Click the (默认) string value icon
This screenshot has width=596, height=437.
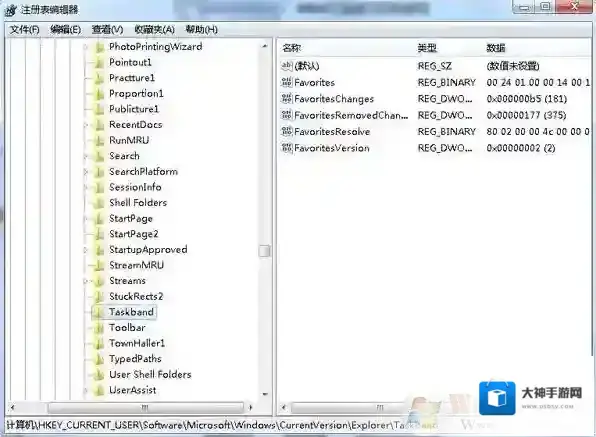tap(287, 66)
